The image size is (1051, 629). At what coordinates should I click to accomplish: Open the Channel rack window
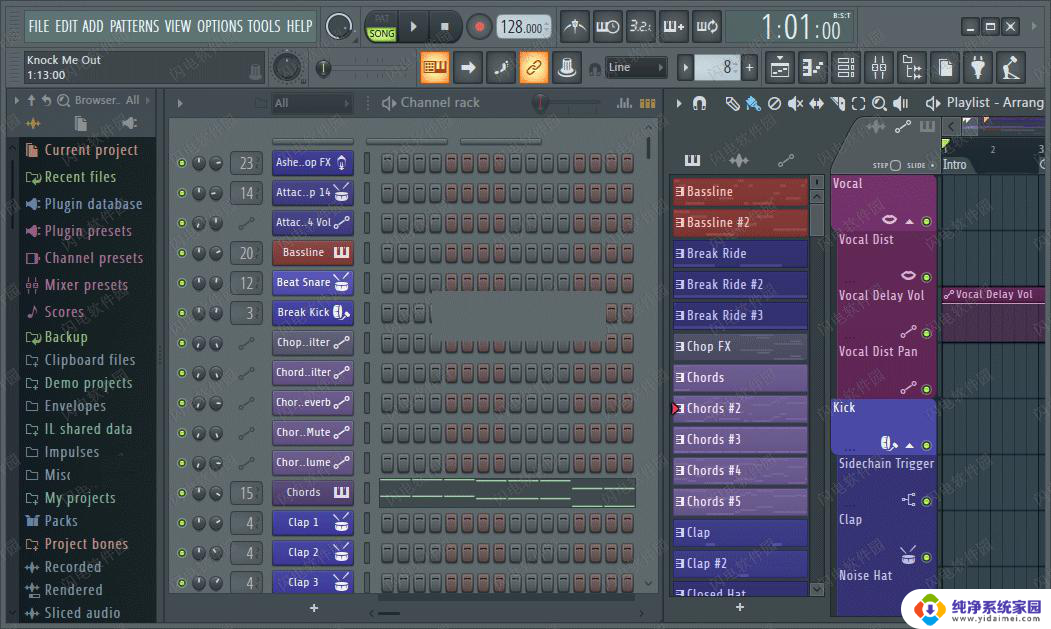tap(846, 67)
